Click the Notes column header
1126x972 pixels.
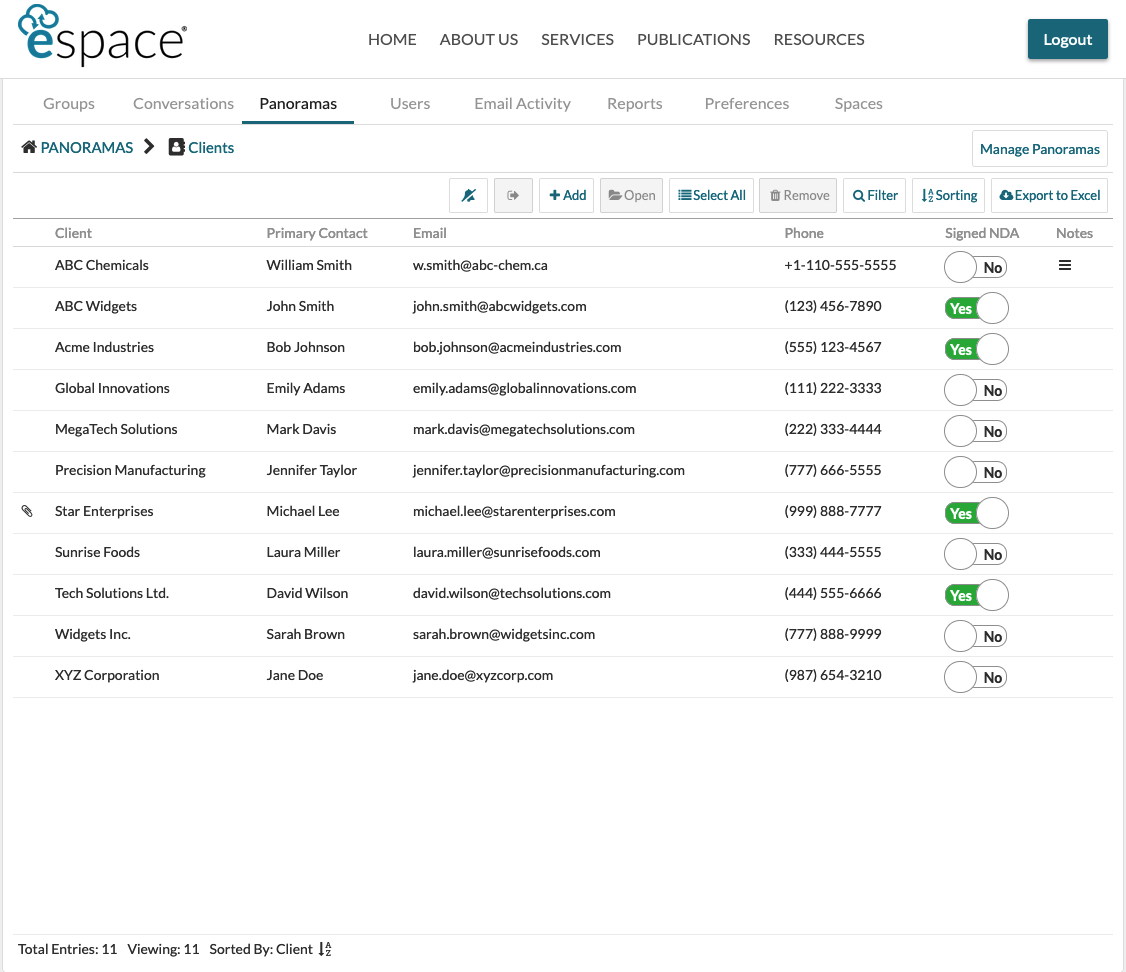coord(1074,233)
